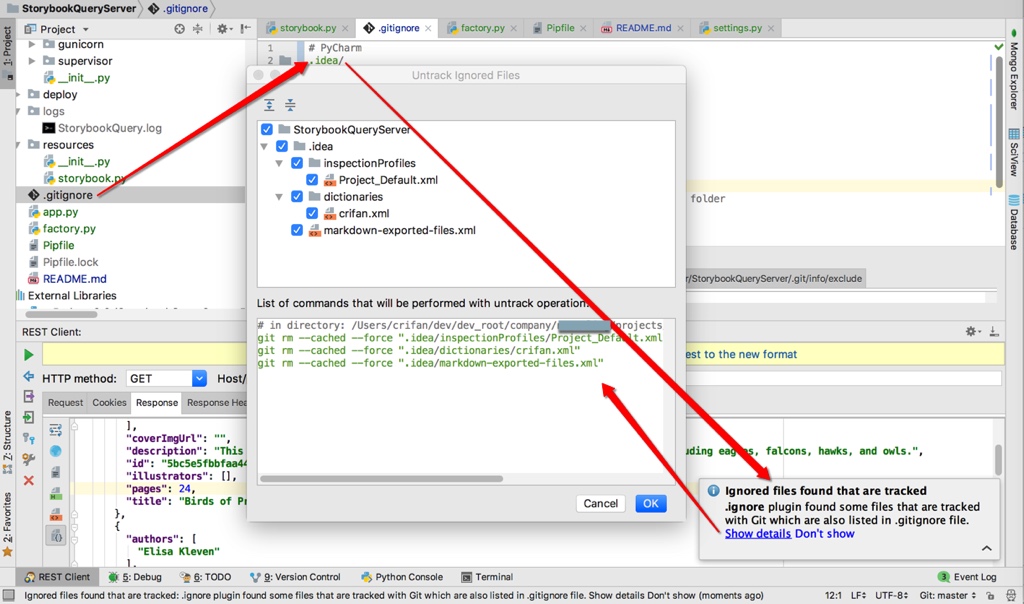Viewport: 1024px width, 604px height.
Task: Click the lock icon in status bar
Action: 991,596
